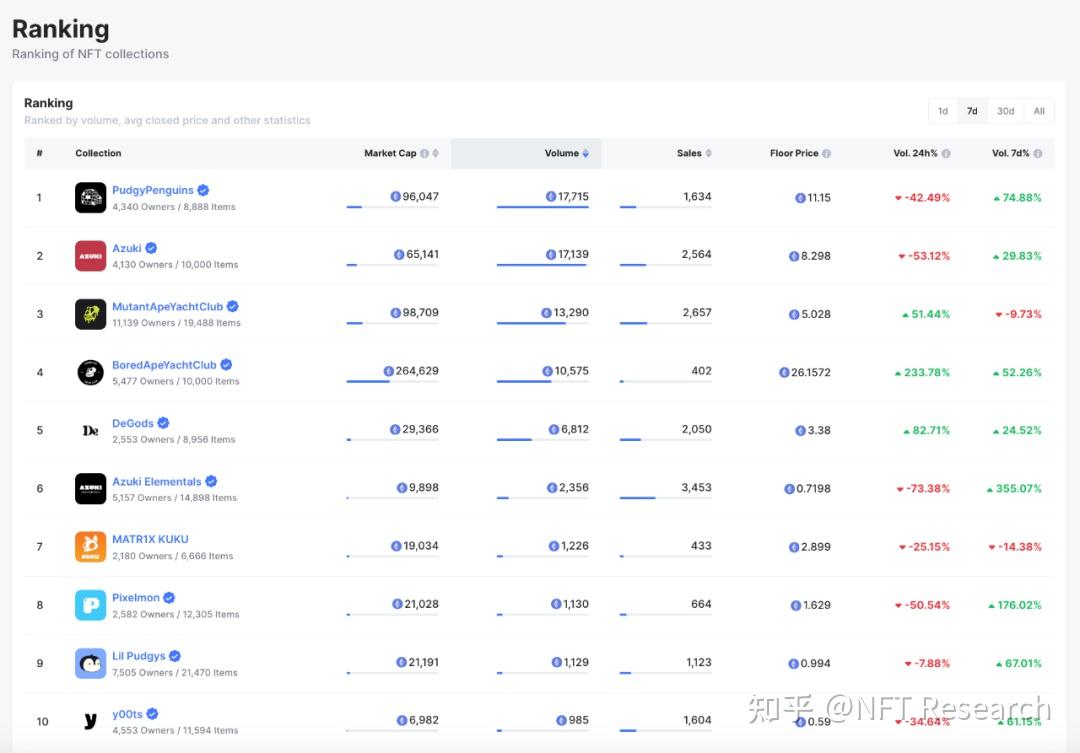Click the orange MATR1X KUKU logo

coord(90,547)
